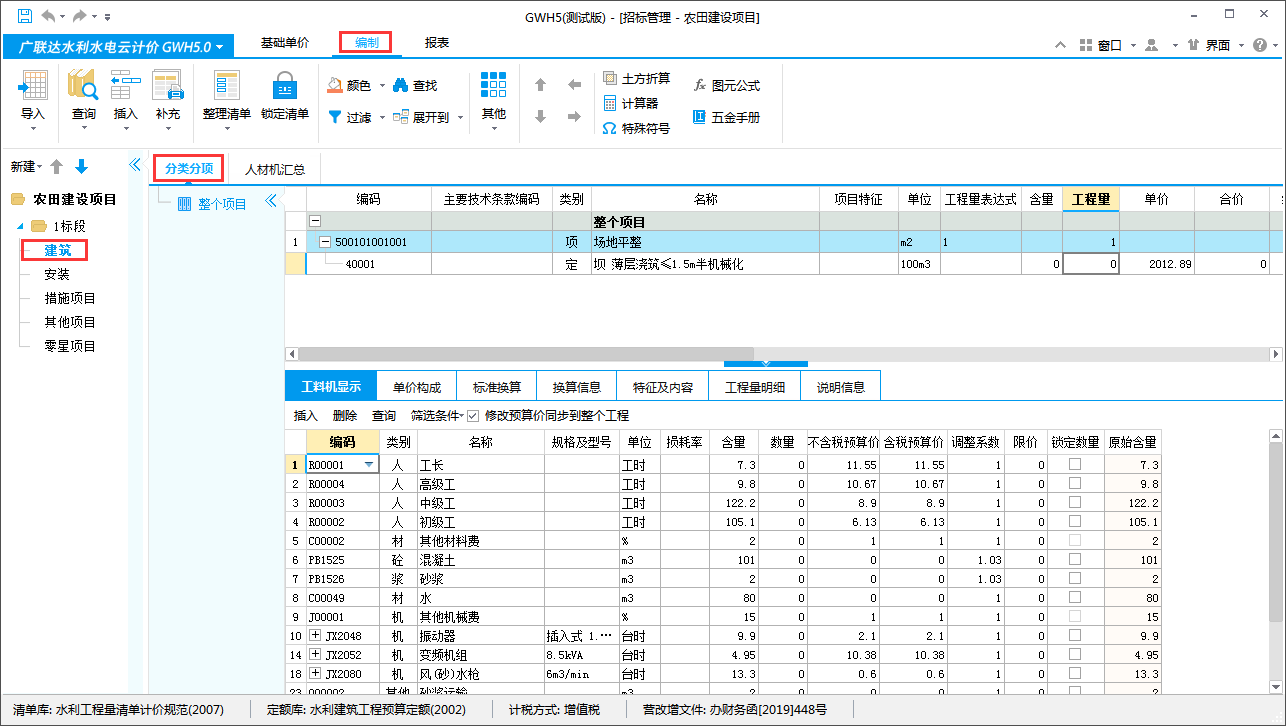1286x726 pixels.
Task: Click 锁定清单 lock list icon
Action: point(285,86)
